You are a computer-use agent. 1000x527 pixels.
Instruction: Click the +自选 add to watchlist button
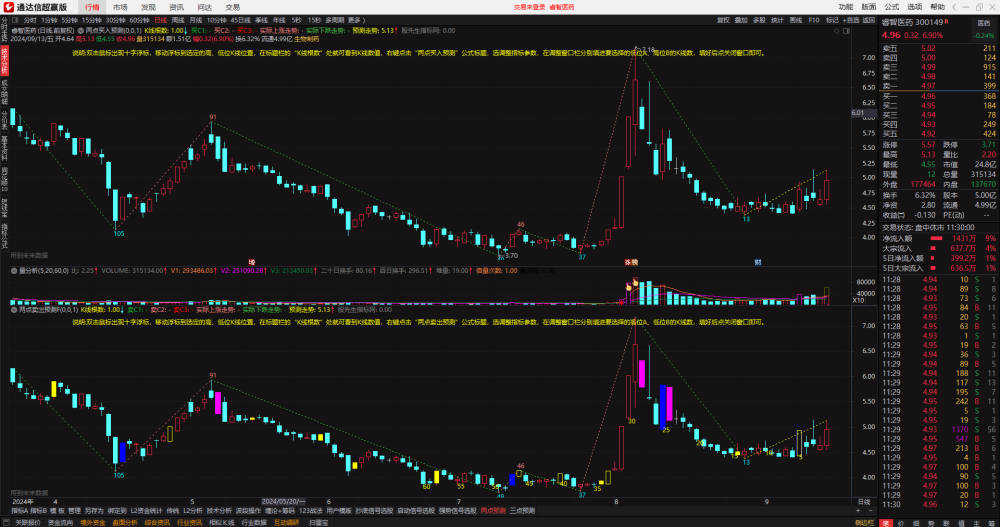point(850,20)
